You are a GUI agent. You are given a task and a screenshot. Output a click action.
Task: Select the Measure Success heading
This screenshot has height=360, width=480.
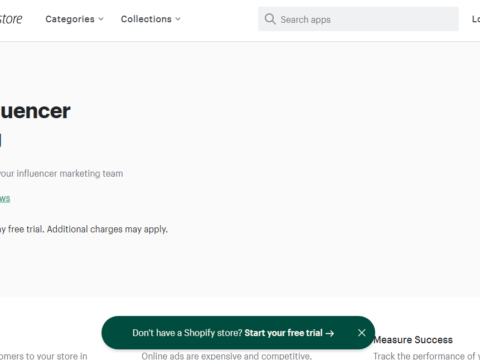pos(413,340)
